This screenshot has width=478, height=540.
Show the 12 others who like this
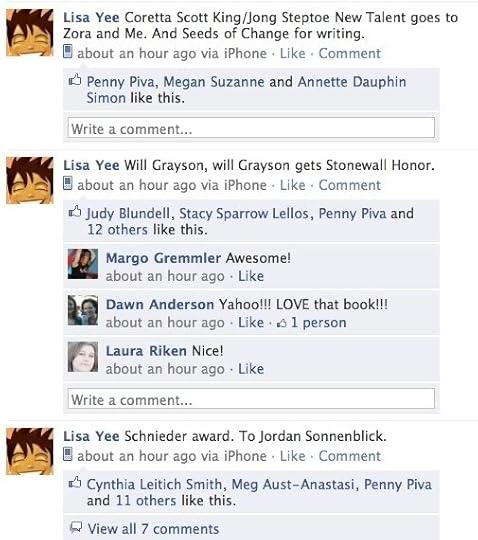(117, 229)
